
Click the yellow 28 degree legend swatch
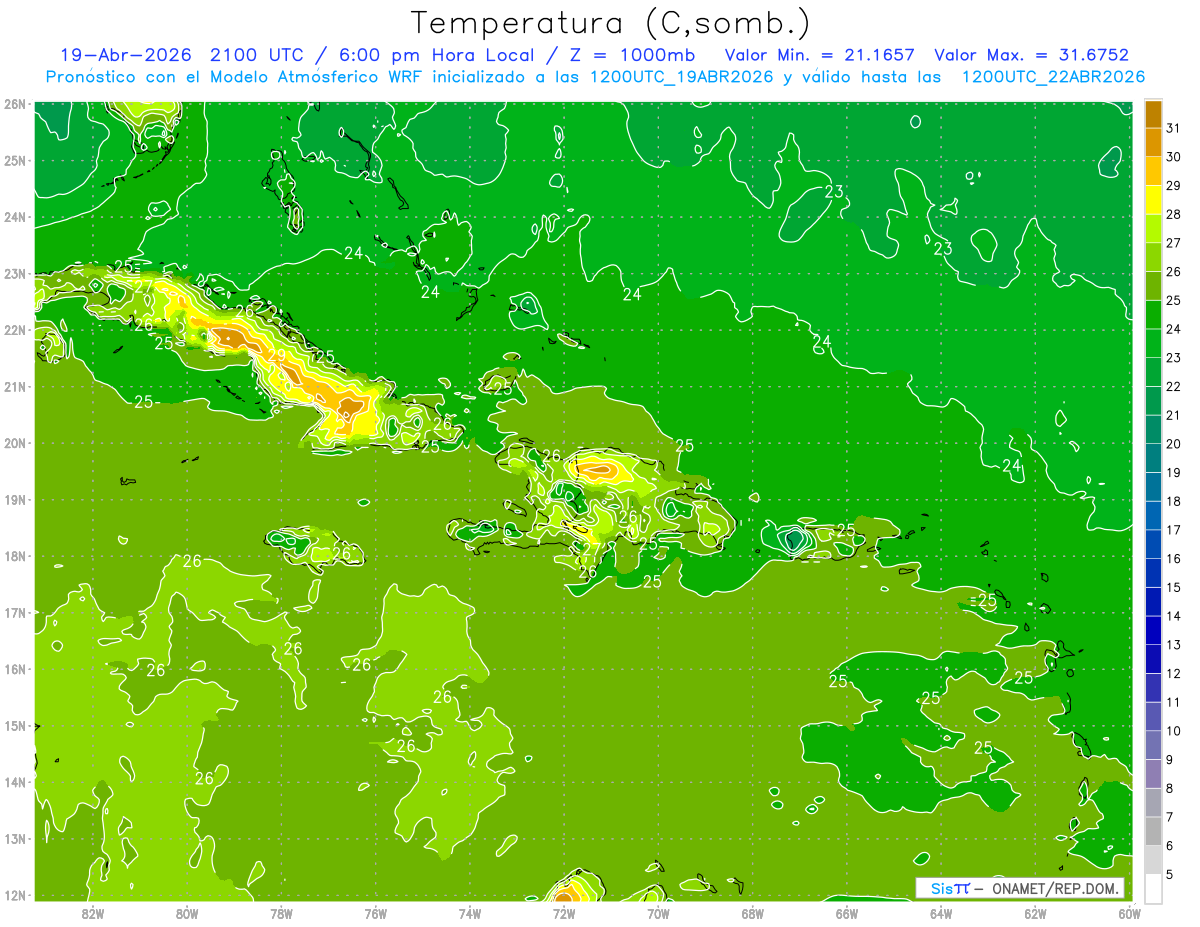[x=1153, y=200]
